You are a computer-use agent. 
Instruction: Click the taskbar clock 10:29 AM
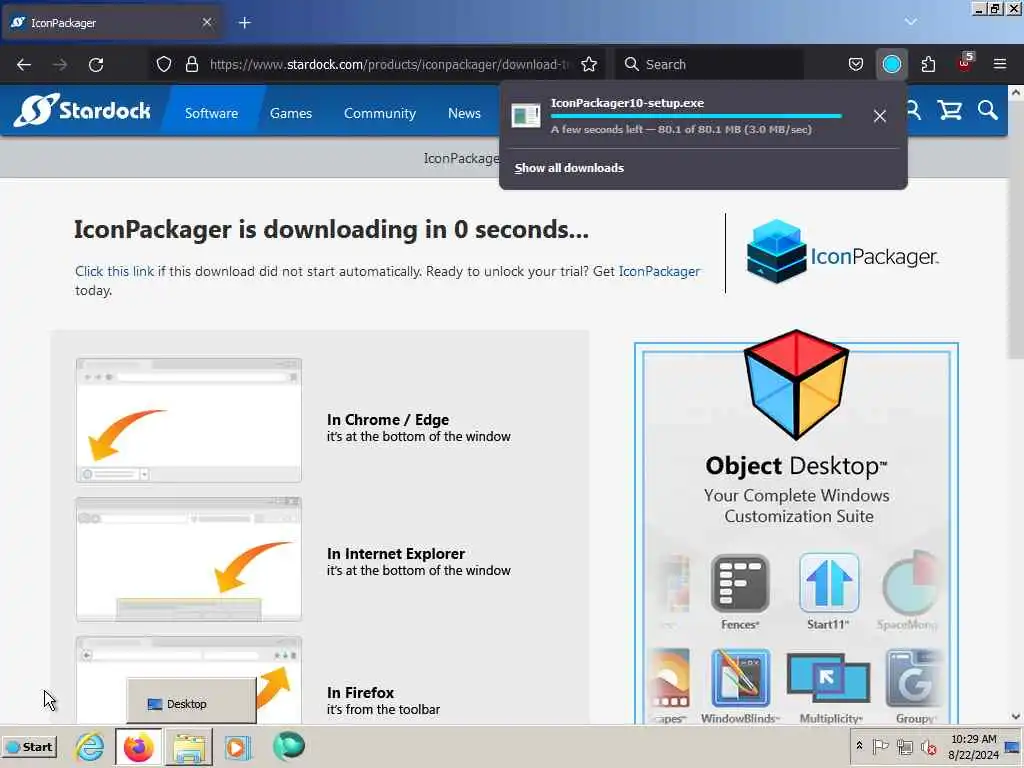point(974,739)
